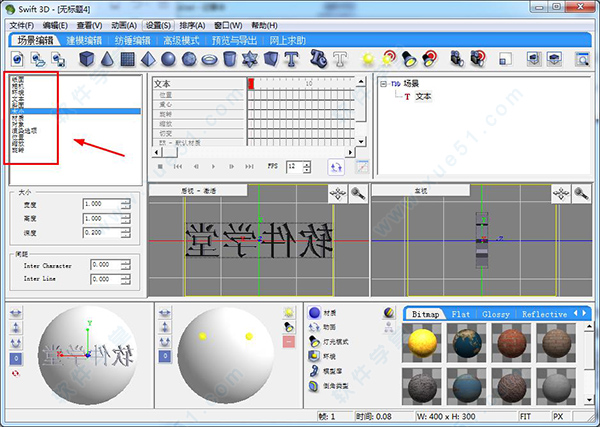Pick earth globe material sphere
The image size is (600, 427).
click(x=466, y=343)
